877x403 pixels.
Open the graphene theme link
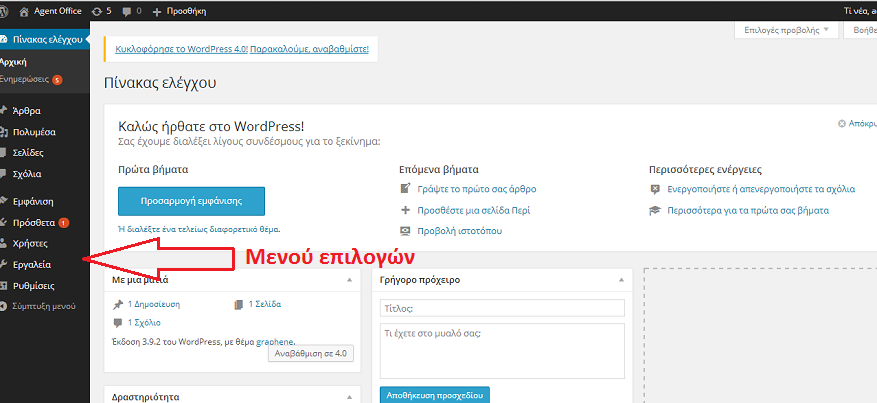click(x=275, y=342)
